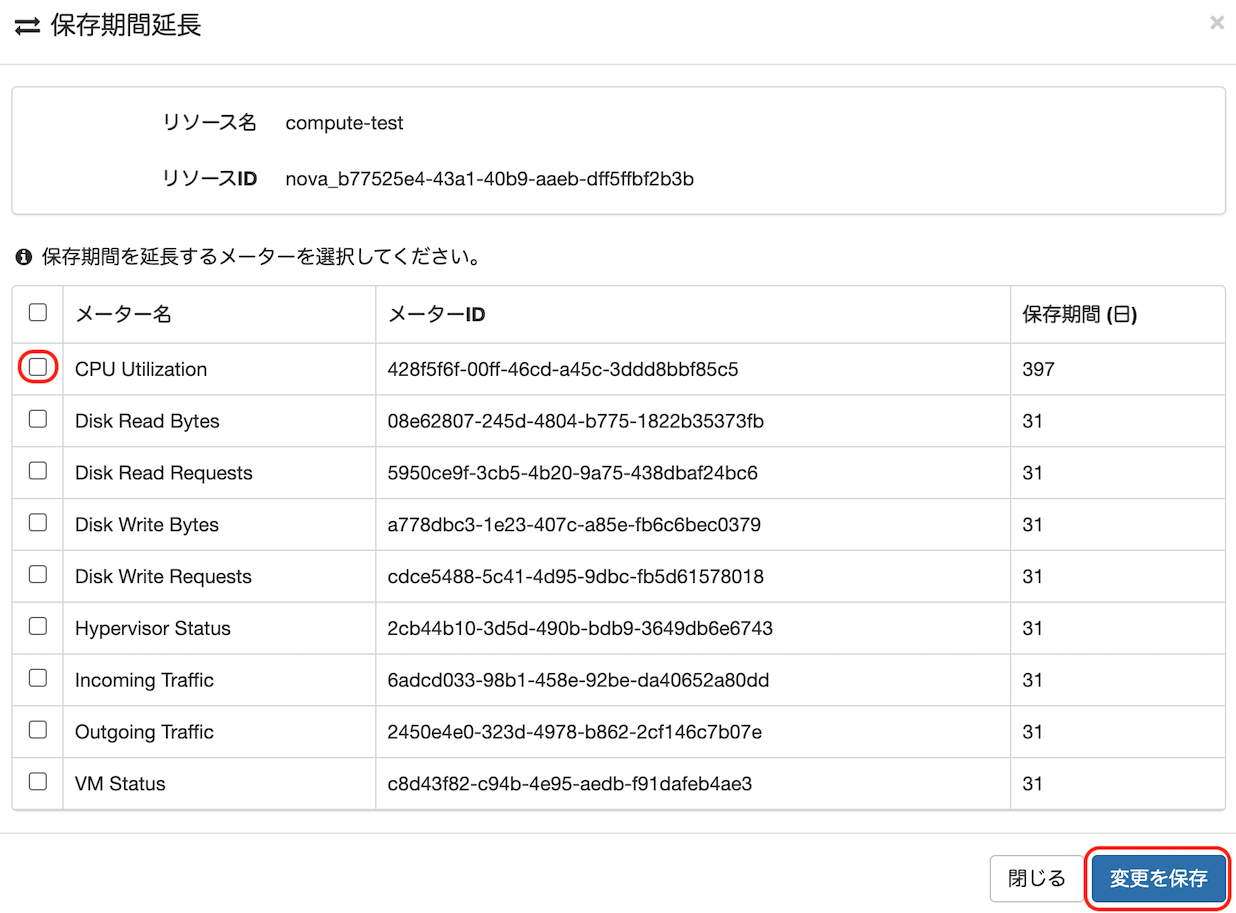Viewport: 1236px width, 913px height.
Task: Check the CPU Utilization meter checkbox
Action: (x=38, y=368)
